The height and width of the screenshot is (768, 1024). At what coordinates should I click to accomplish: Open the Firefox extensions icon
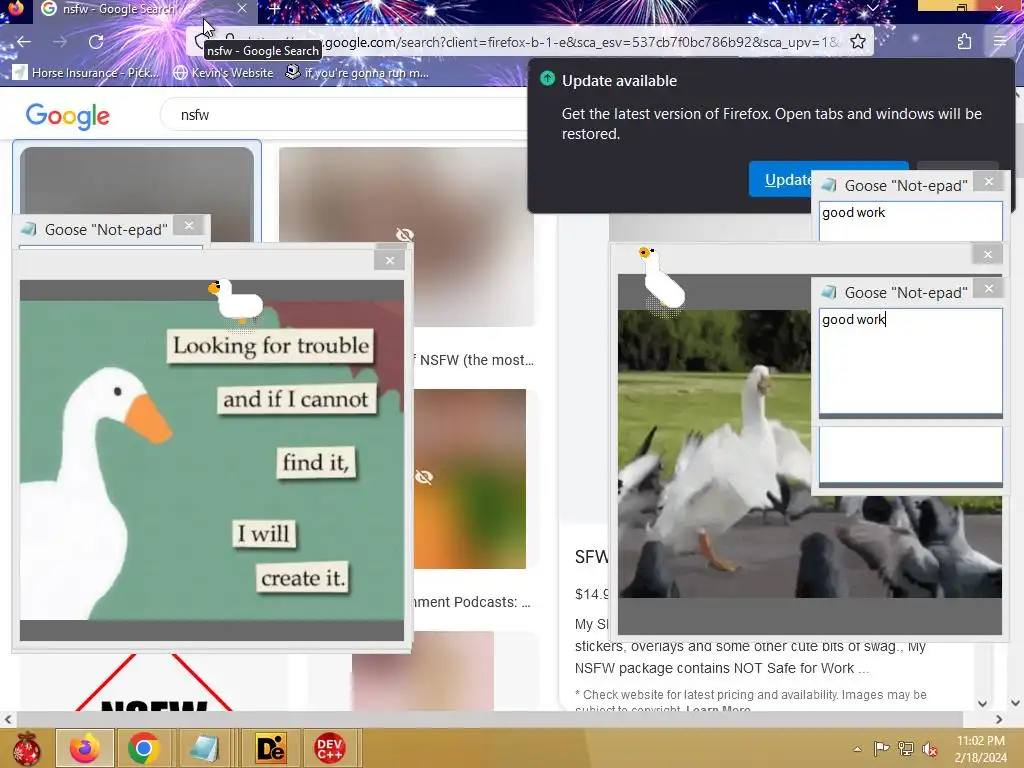(965, 42)
